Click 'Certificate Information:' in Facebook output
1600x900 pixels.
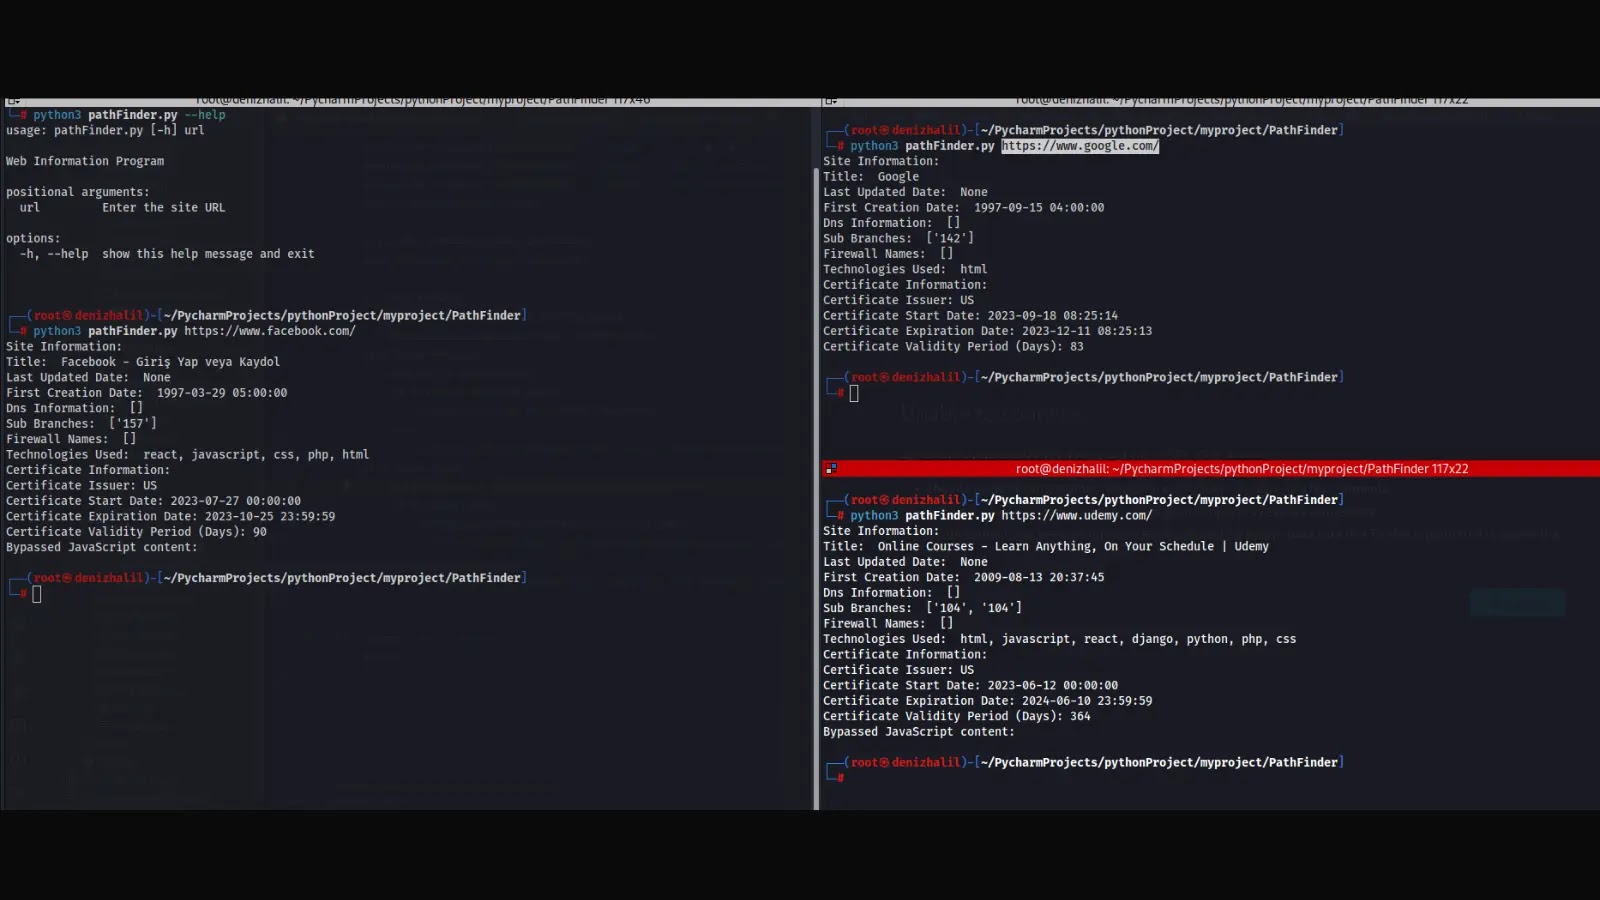[88, 470]
